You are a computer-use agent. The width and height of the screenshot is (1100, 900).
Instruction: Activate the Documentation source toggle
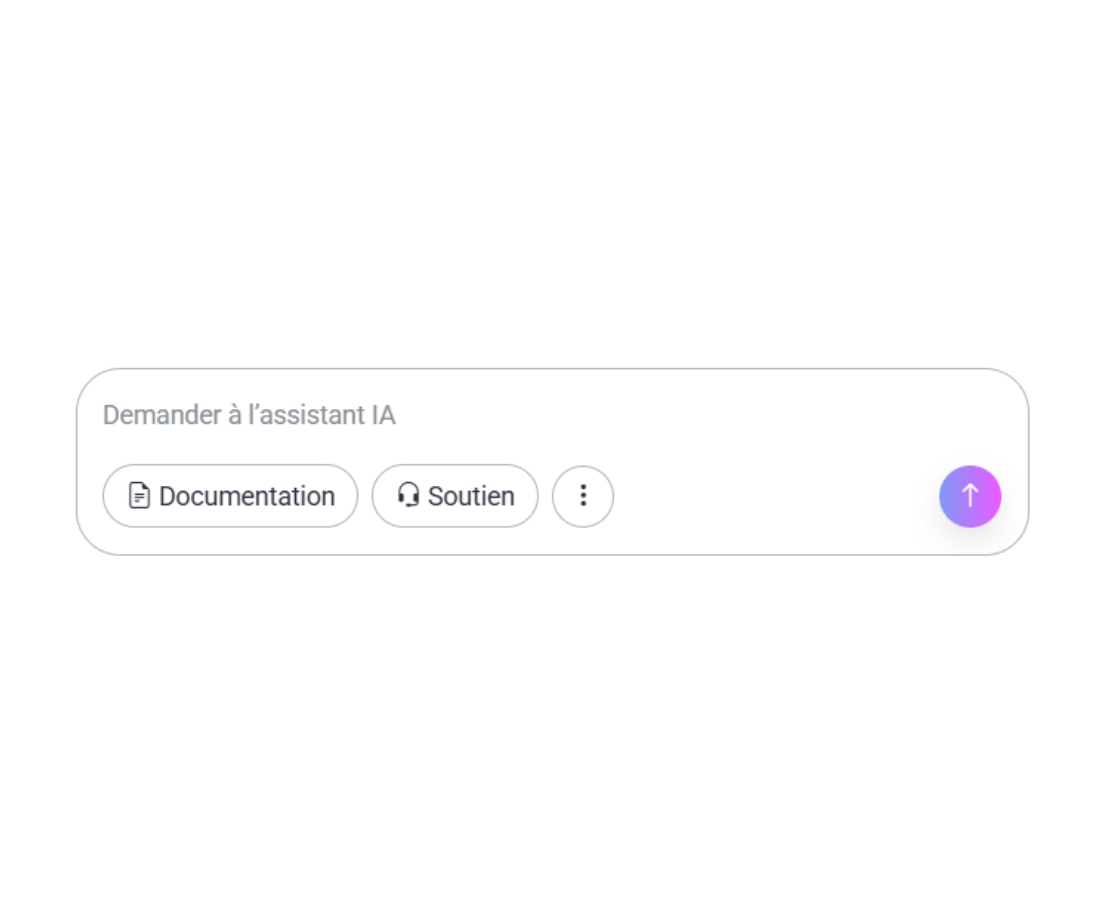(x=230, y=495)
